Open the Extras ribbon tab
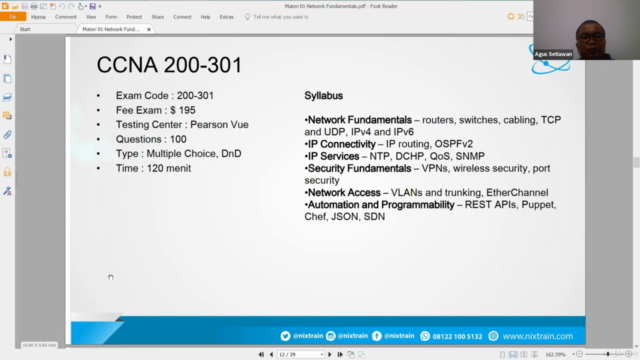 pyautogui.click(x=227, y=17)
